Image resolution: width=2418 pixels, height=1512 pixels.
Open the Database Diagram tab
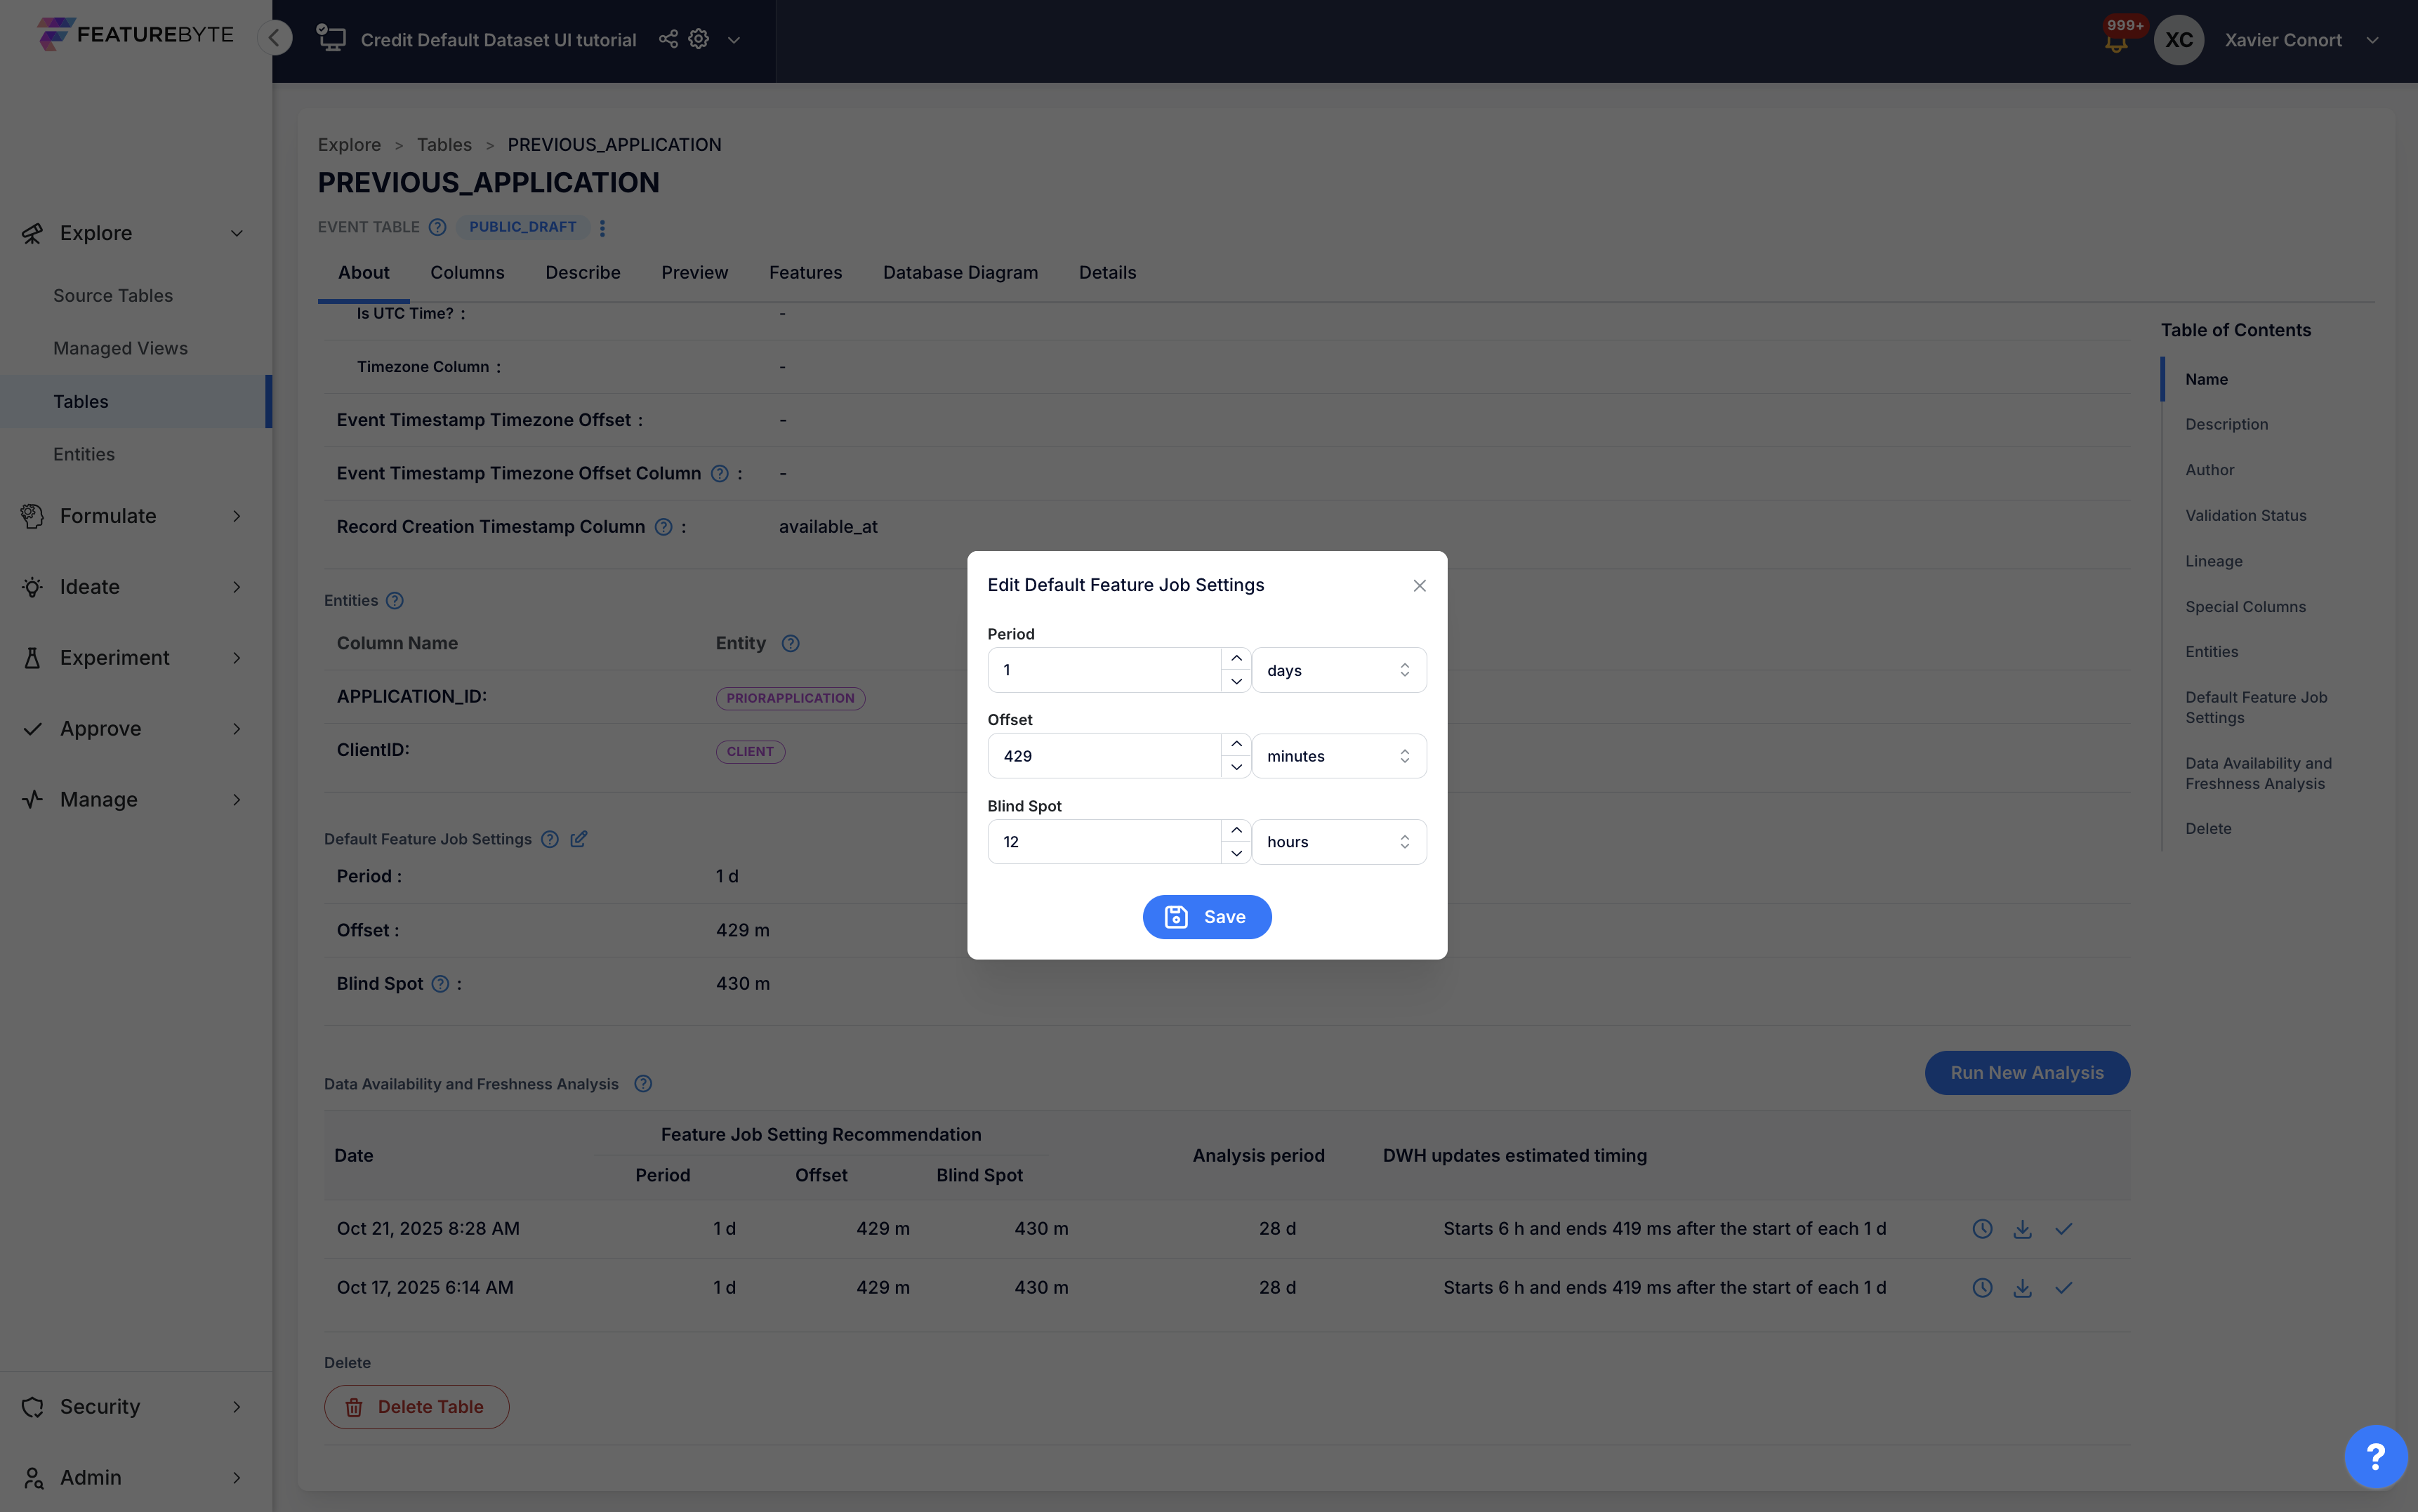[x=960, y=272]
